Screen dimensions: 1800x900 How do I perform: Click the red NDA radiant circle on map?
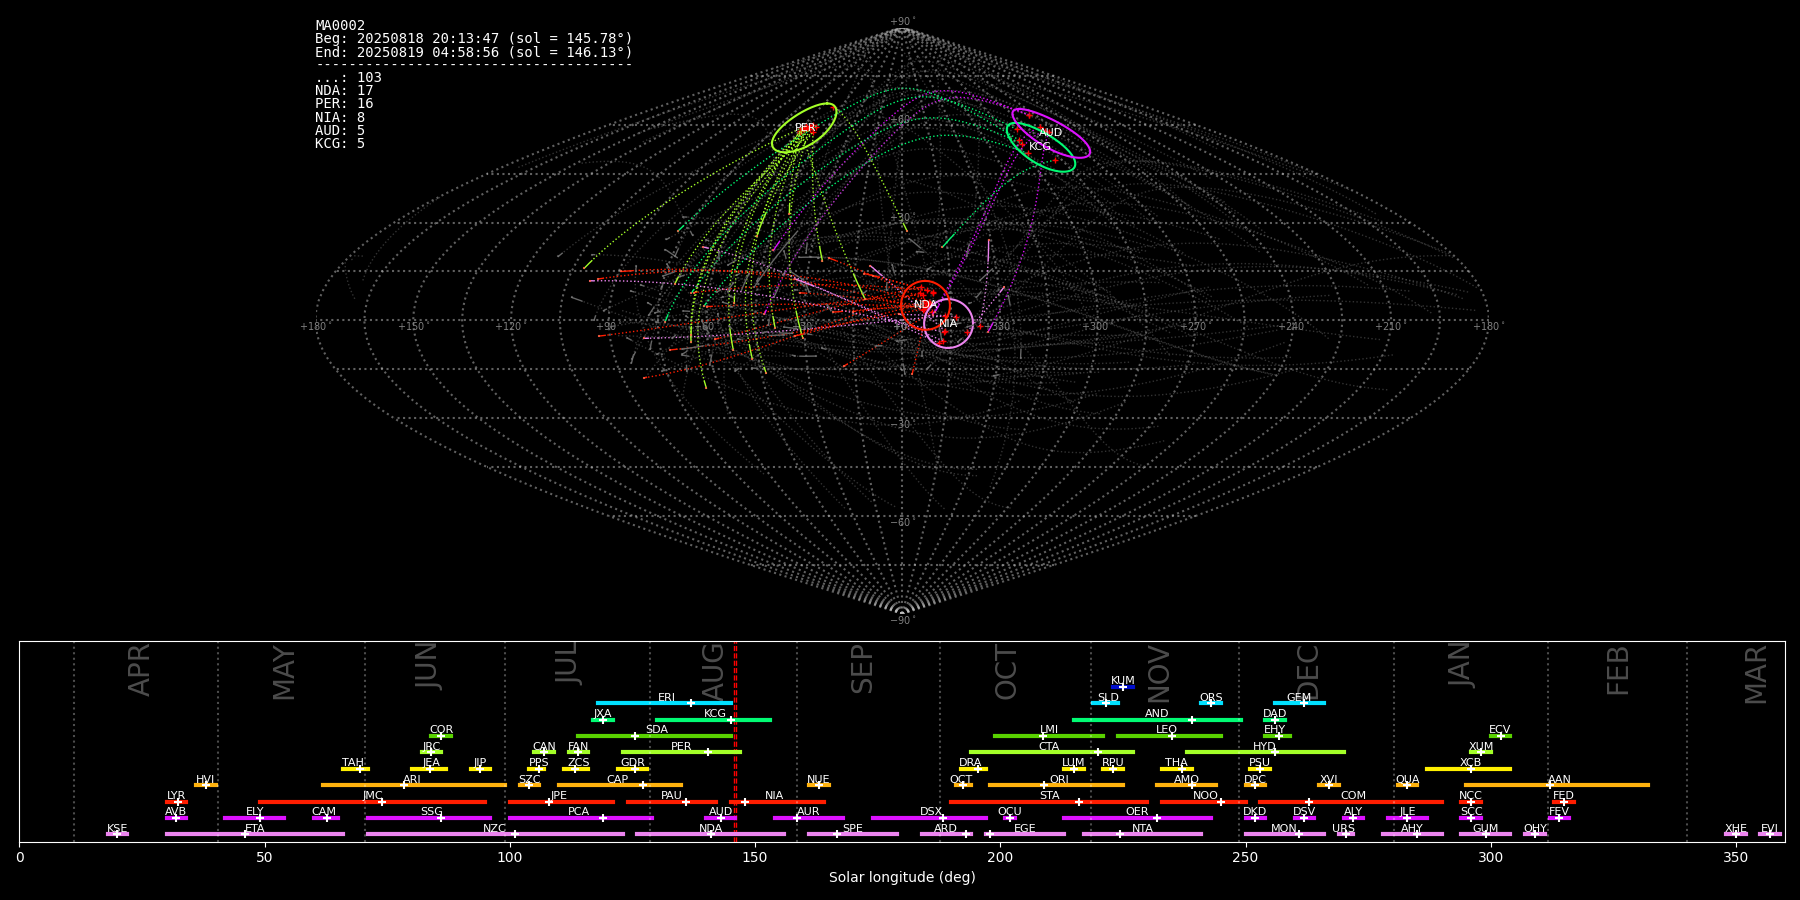[925, 305]
